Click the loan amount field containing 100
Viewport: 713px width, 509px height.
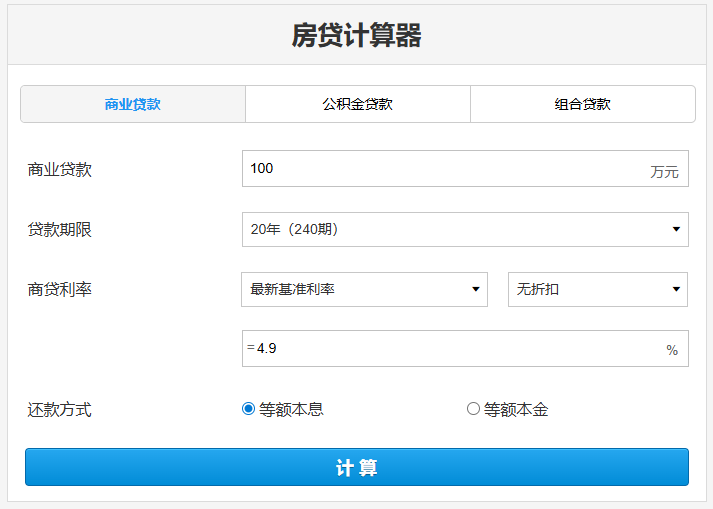pos(440,169)
